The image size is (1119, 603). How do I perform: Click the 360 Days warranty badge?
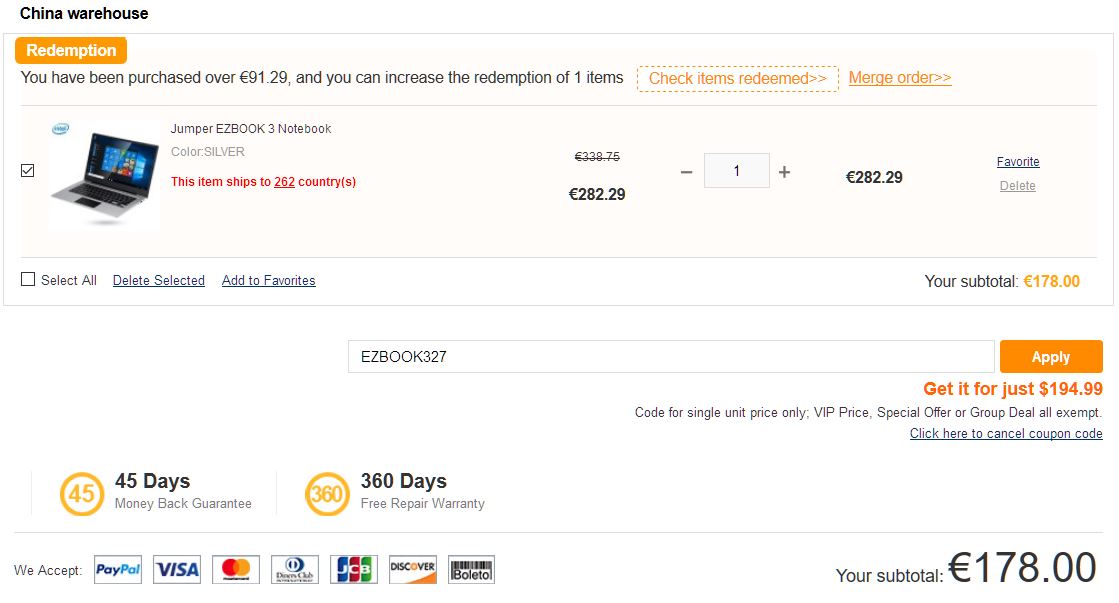tap(327, 494)
